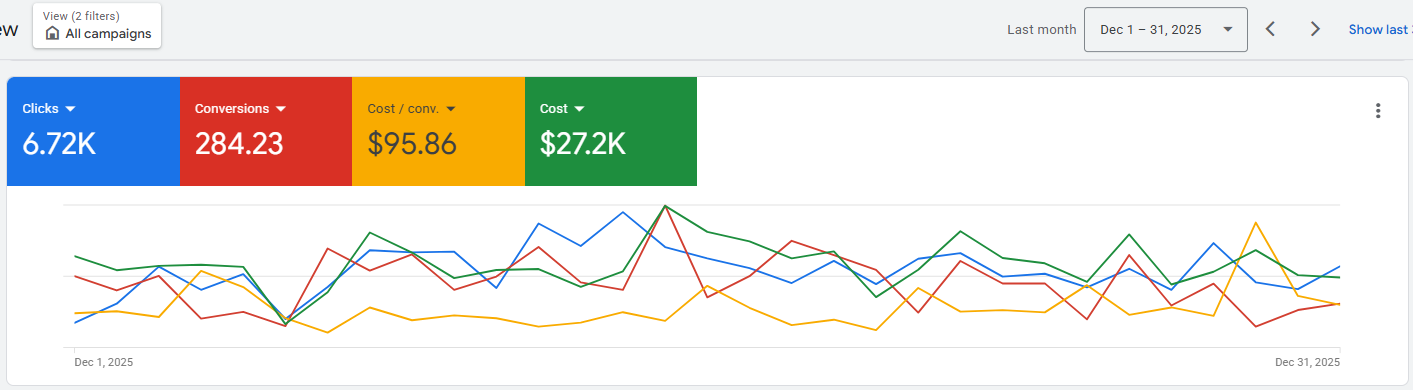
Task: Go to next date period arrow
Action: 1315,29
